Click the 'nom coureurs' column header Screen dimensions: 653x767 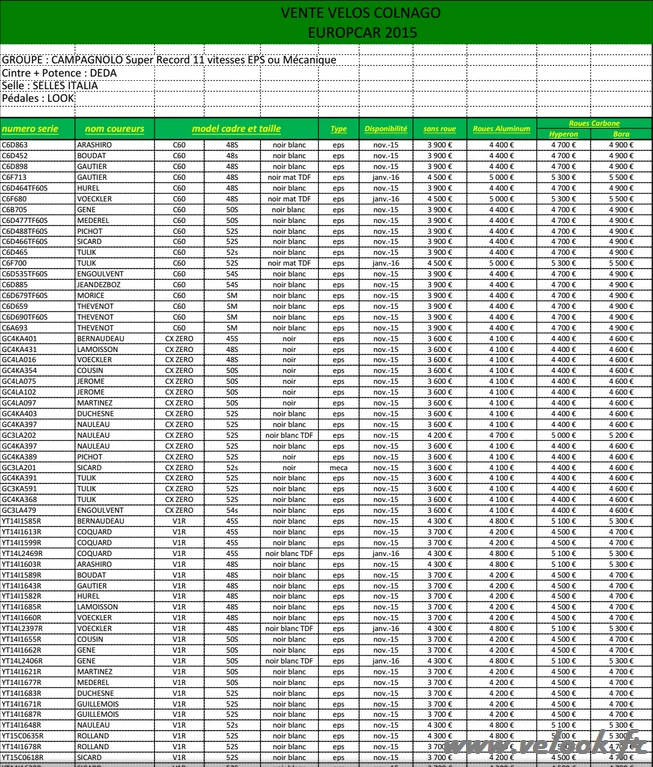click(x=114, y=129)
